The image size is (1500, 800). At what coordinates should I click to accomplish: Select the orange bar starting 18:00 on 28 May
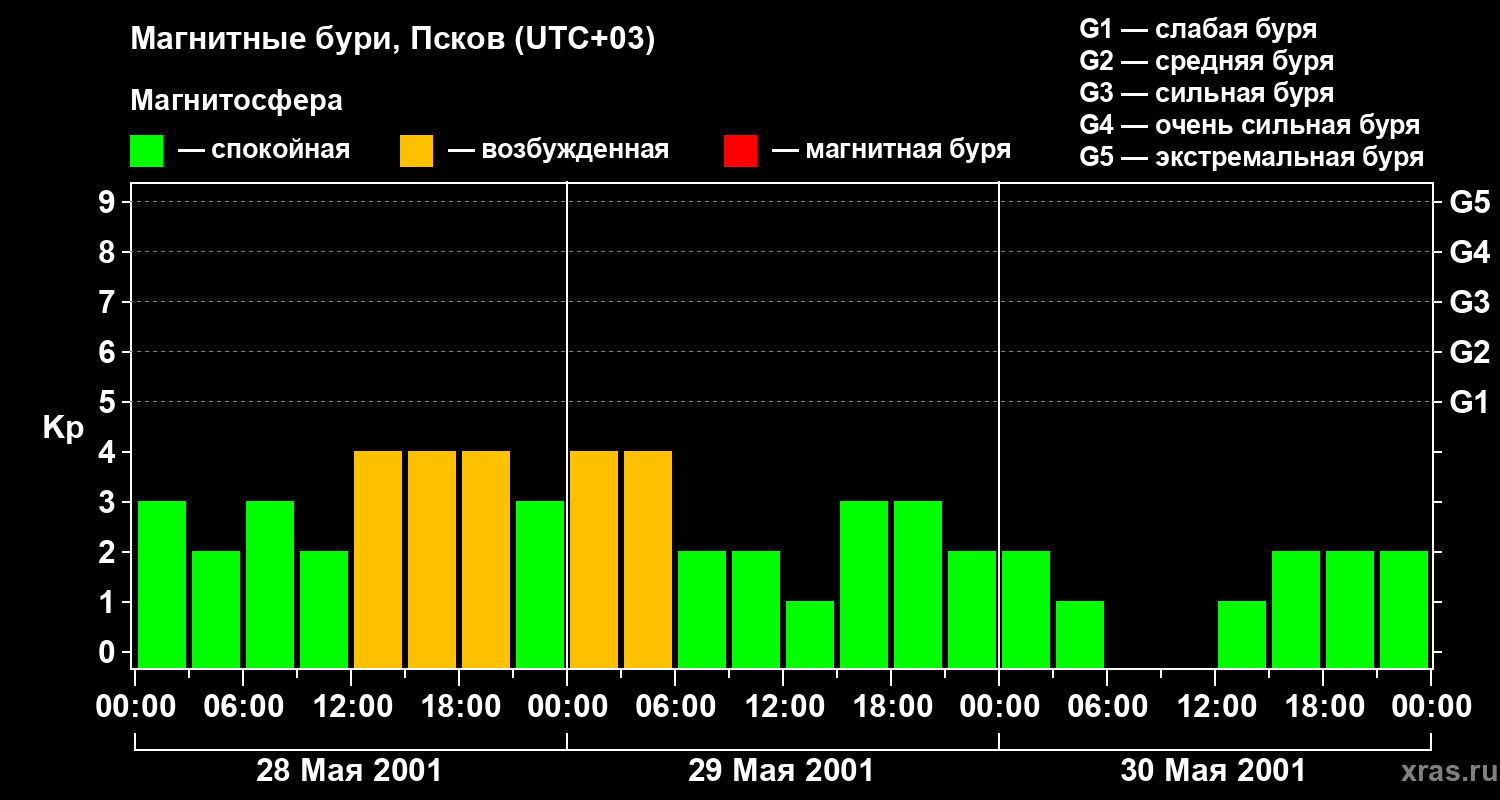click(486, 559)
